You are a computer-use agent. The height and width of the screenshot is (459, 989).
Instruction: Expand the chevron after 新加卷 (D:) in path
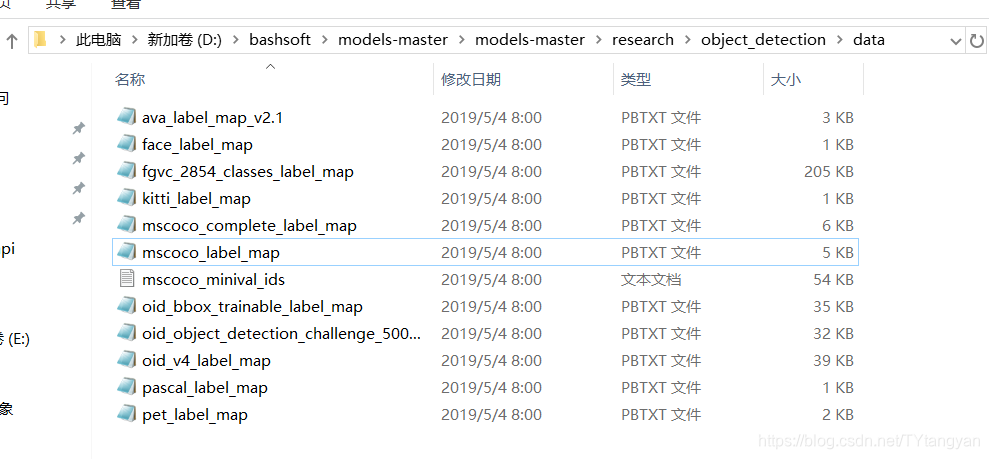click(236, 40)
